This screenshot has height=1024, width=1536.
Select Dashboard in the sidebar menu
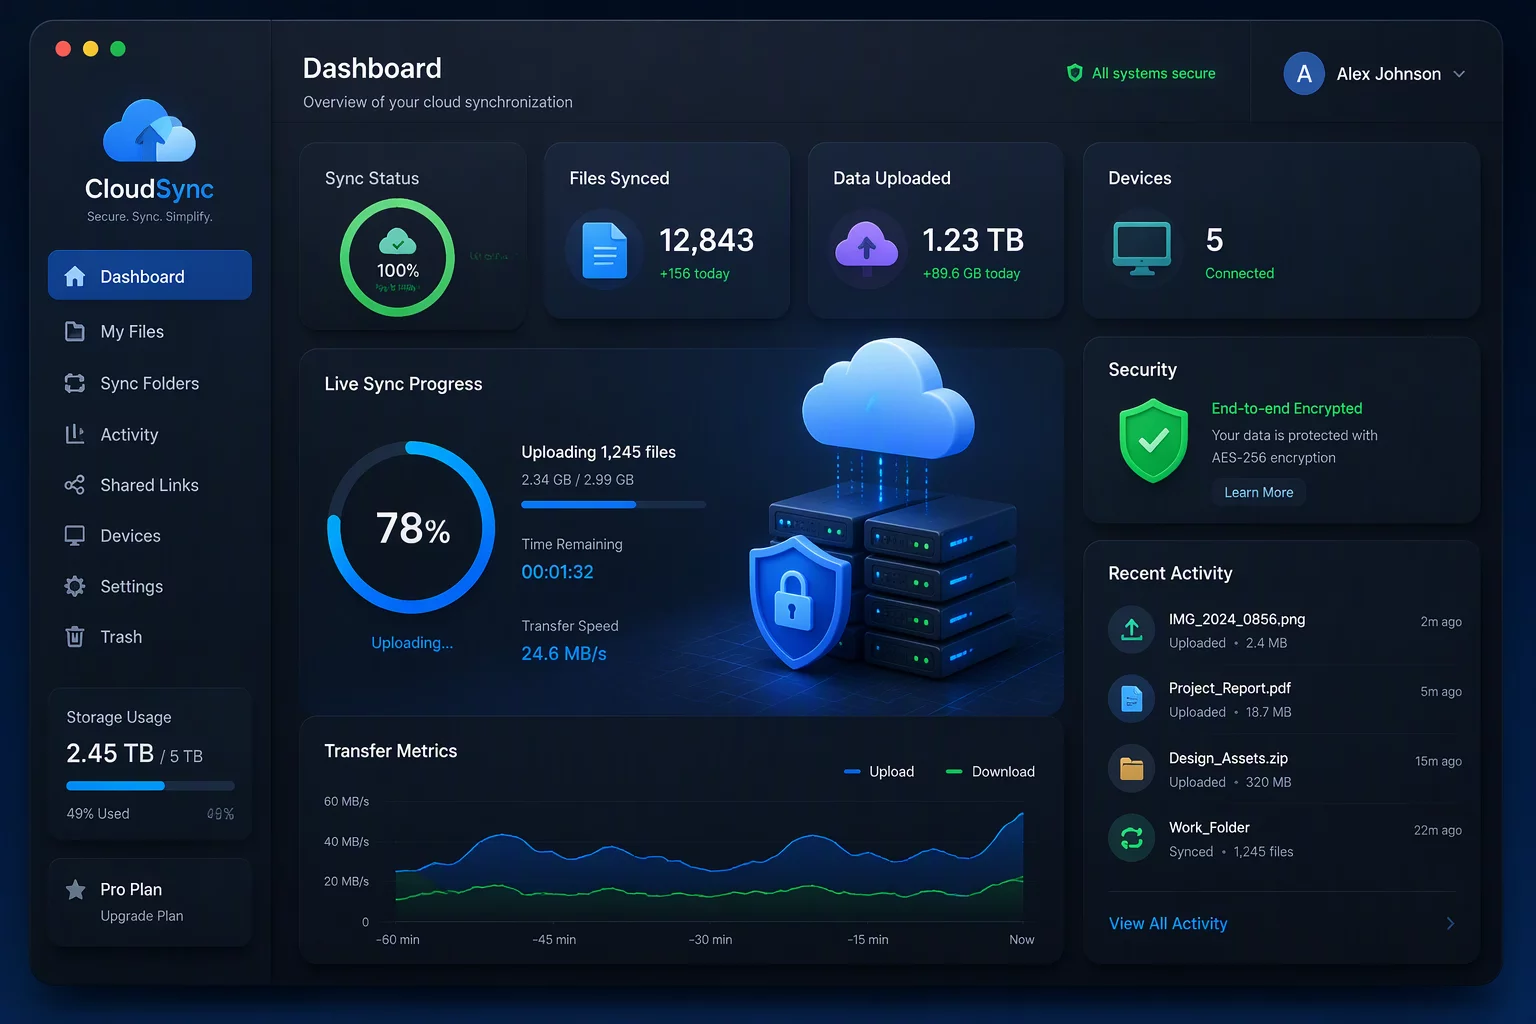pyautogui.click(x=150, y=275)
